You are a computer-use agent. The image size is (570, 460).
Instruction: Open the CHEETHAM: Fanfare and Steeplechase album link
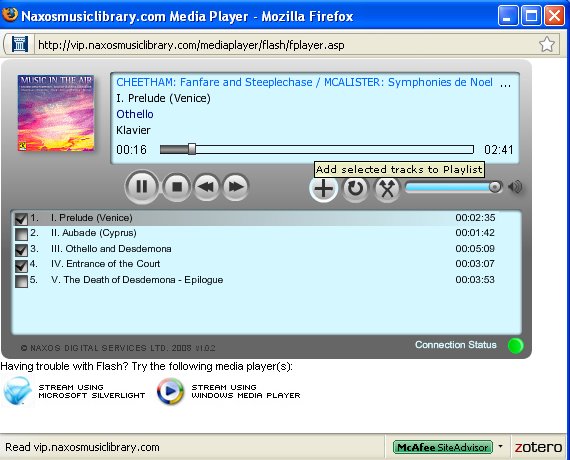(305, 82)
